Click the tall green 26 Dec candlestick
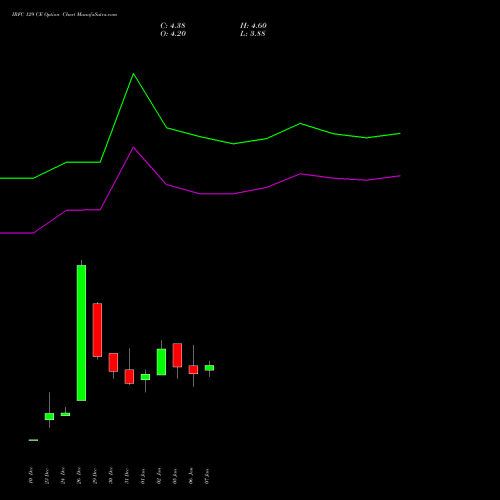Viewport: 500px width, 500px height. (x=81, y=333)
